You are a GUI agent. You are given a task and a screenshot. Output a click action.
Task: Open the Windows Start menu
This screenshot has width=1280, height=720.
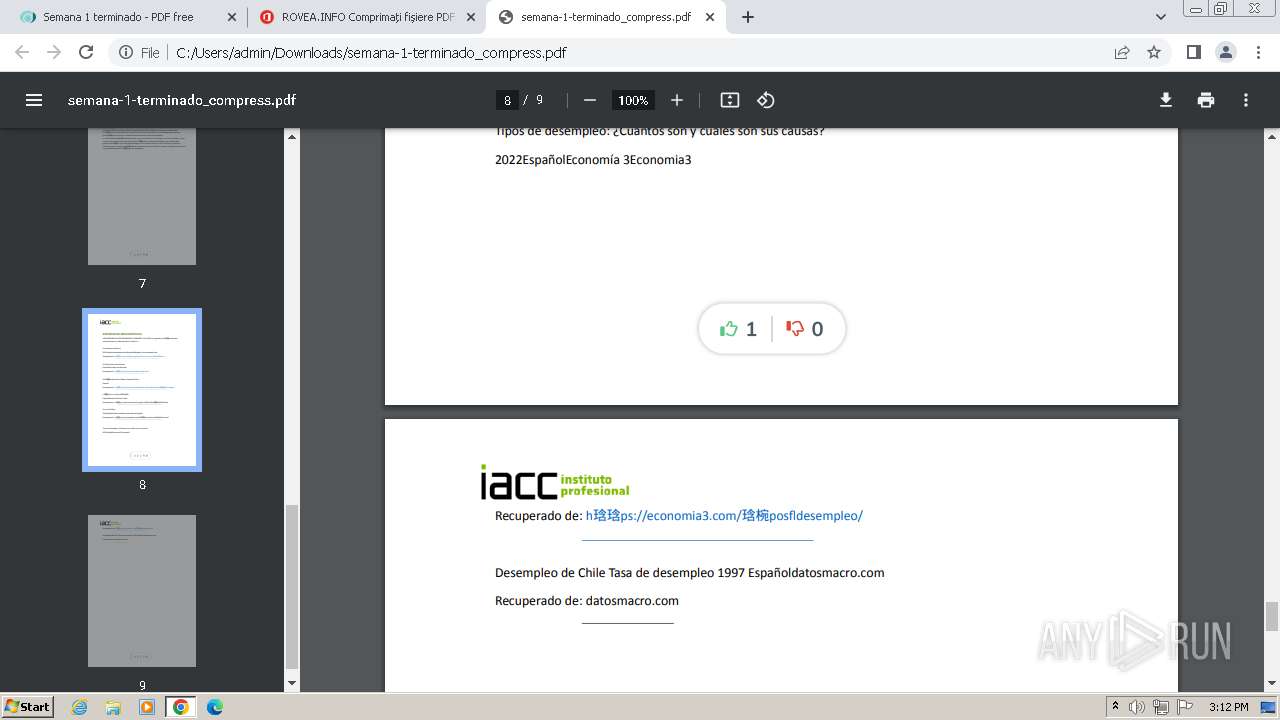point(27,706)
